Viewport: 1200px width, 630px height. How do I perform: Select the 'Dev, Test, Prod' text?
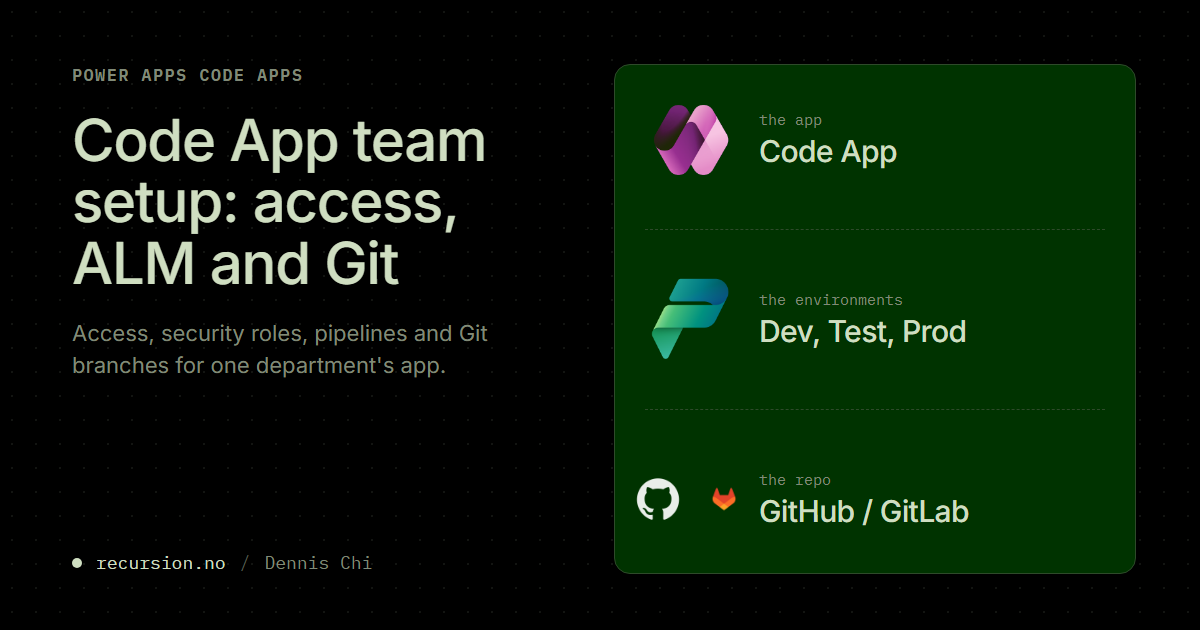(x=863, y=332)
